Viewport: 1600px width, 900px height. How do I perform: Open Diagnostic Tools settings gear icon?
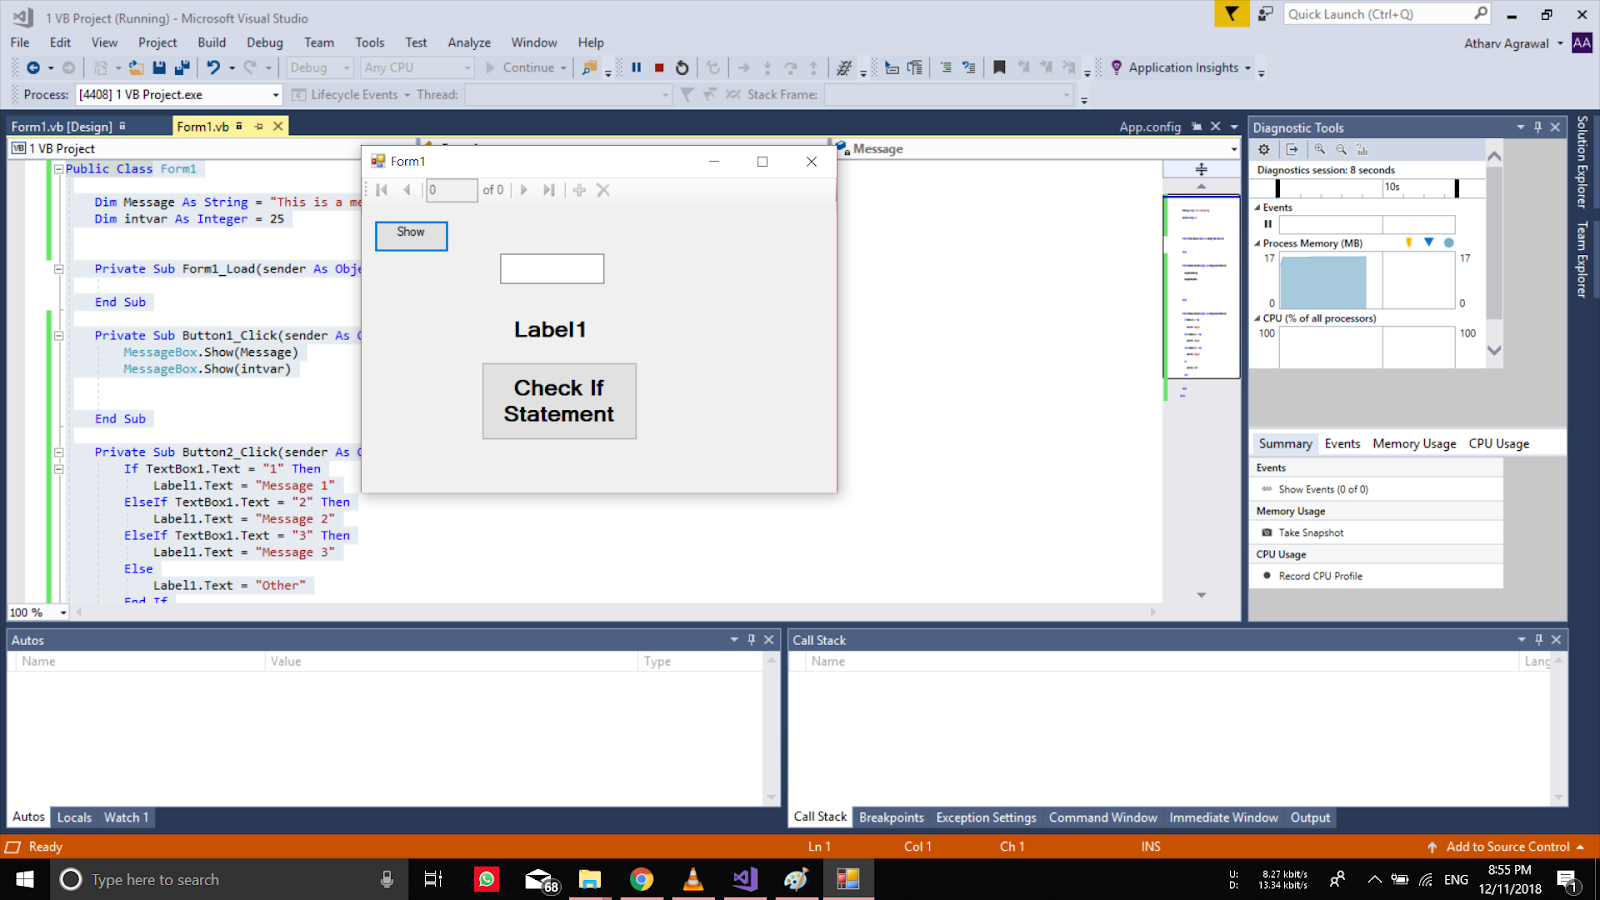tap(1264, 148)
